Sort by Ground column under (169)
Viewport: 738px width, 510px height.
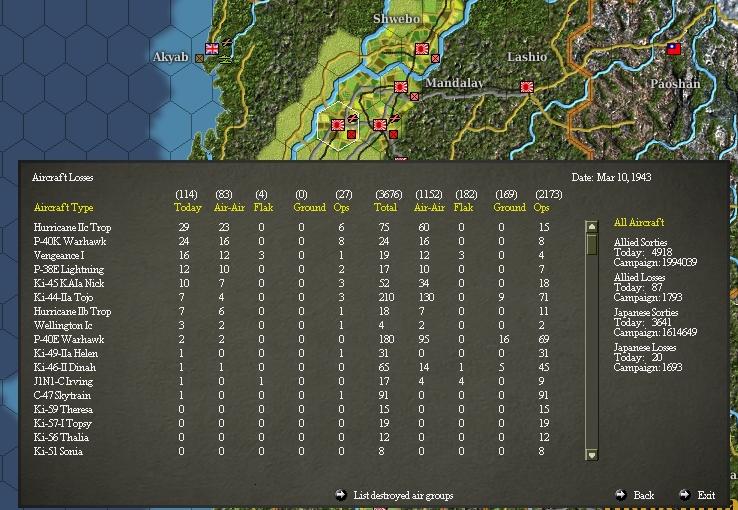click(509, 207)
